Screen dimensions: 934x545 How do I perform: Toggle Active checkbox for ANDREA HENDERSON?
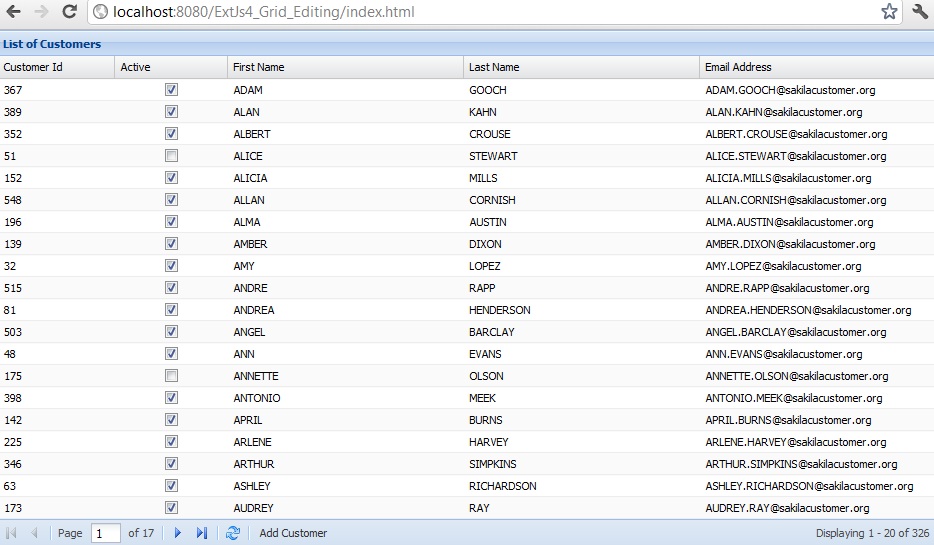[x=171, y=310]
